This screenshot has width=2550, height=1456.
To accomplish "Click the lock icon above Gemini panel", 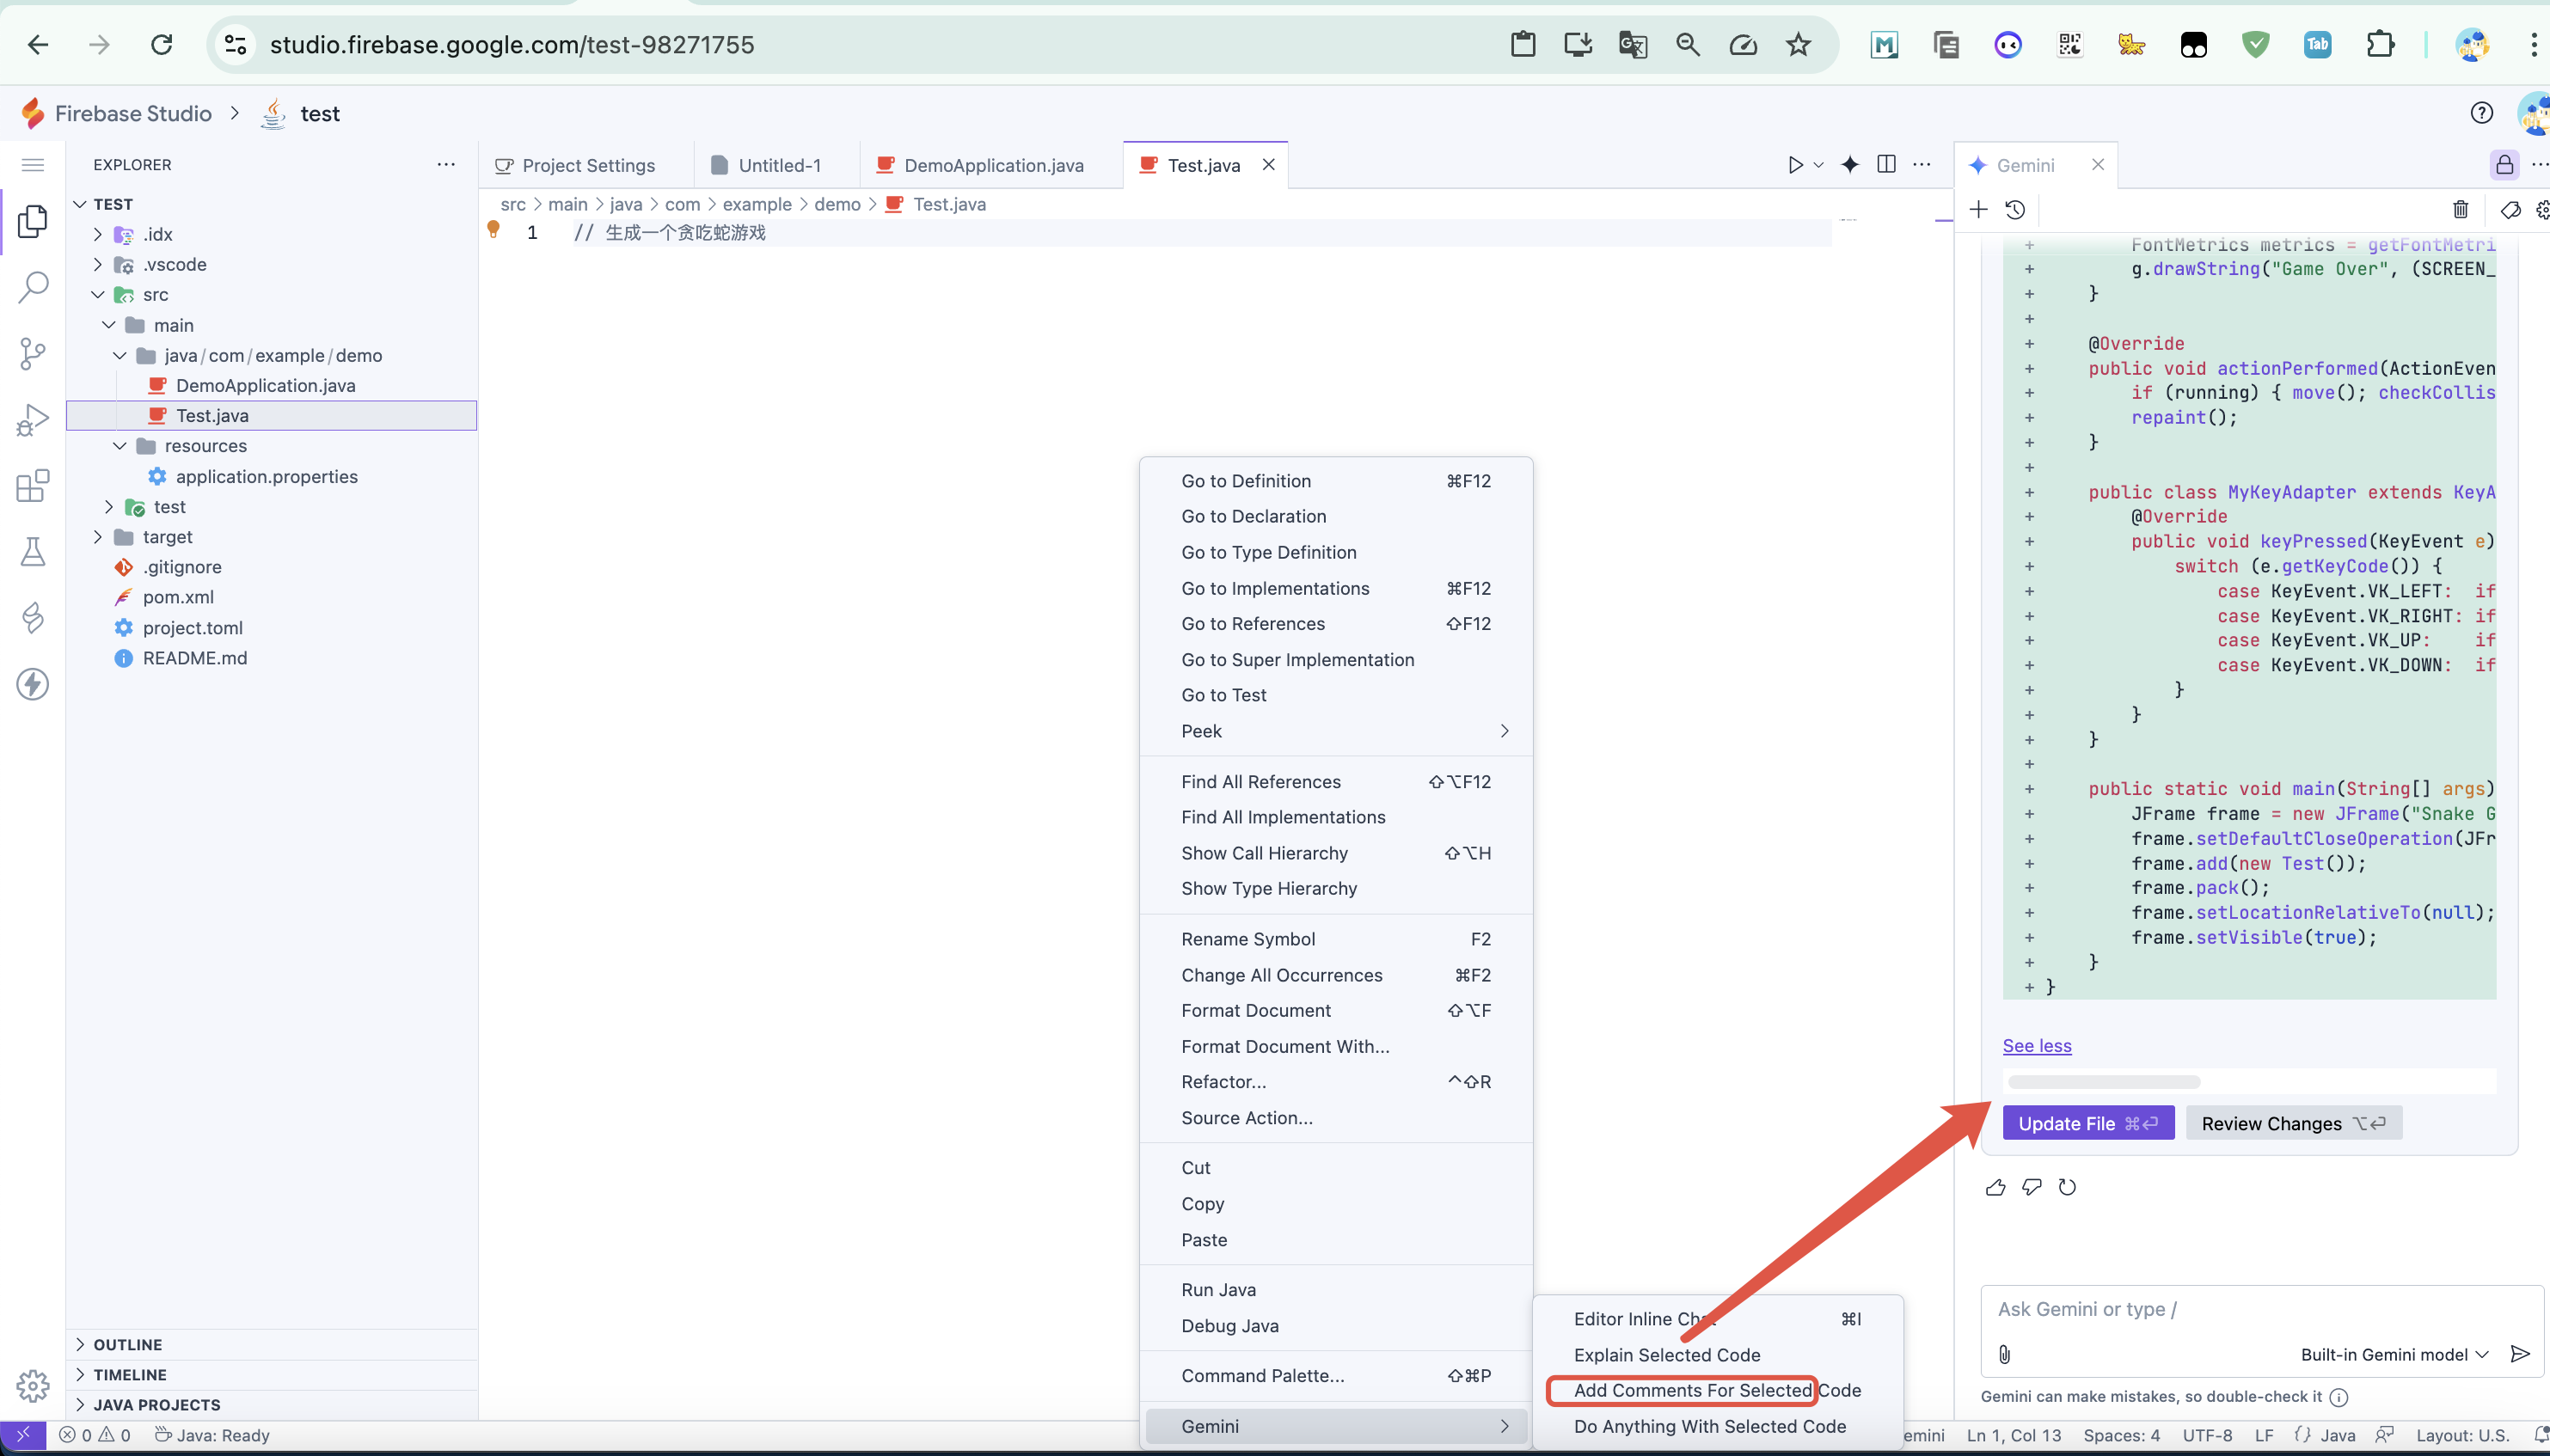I will [x=2504, y=165].
